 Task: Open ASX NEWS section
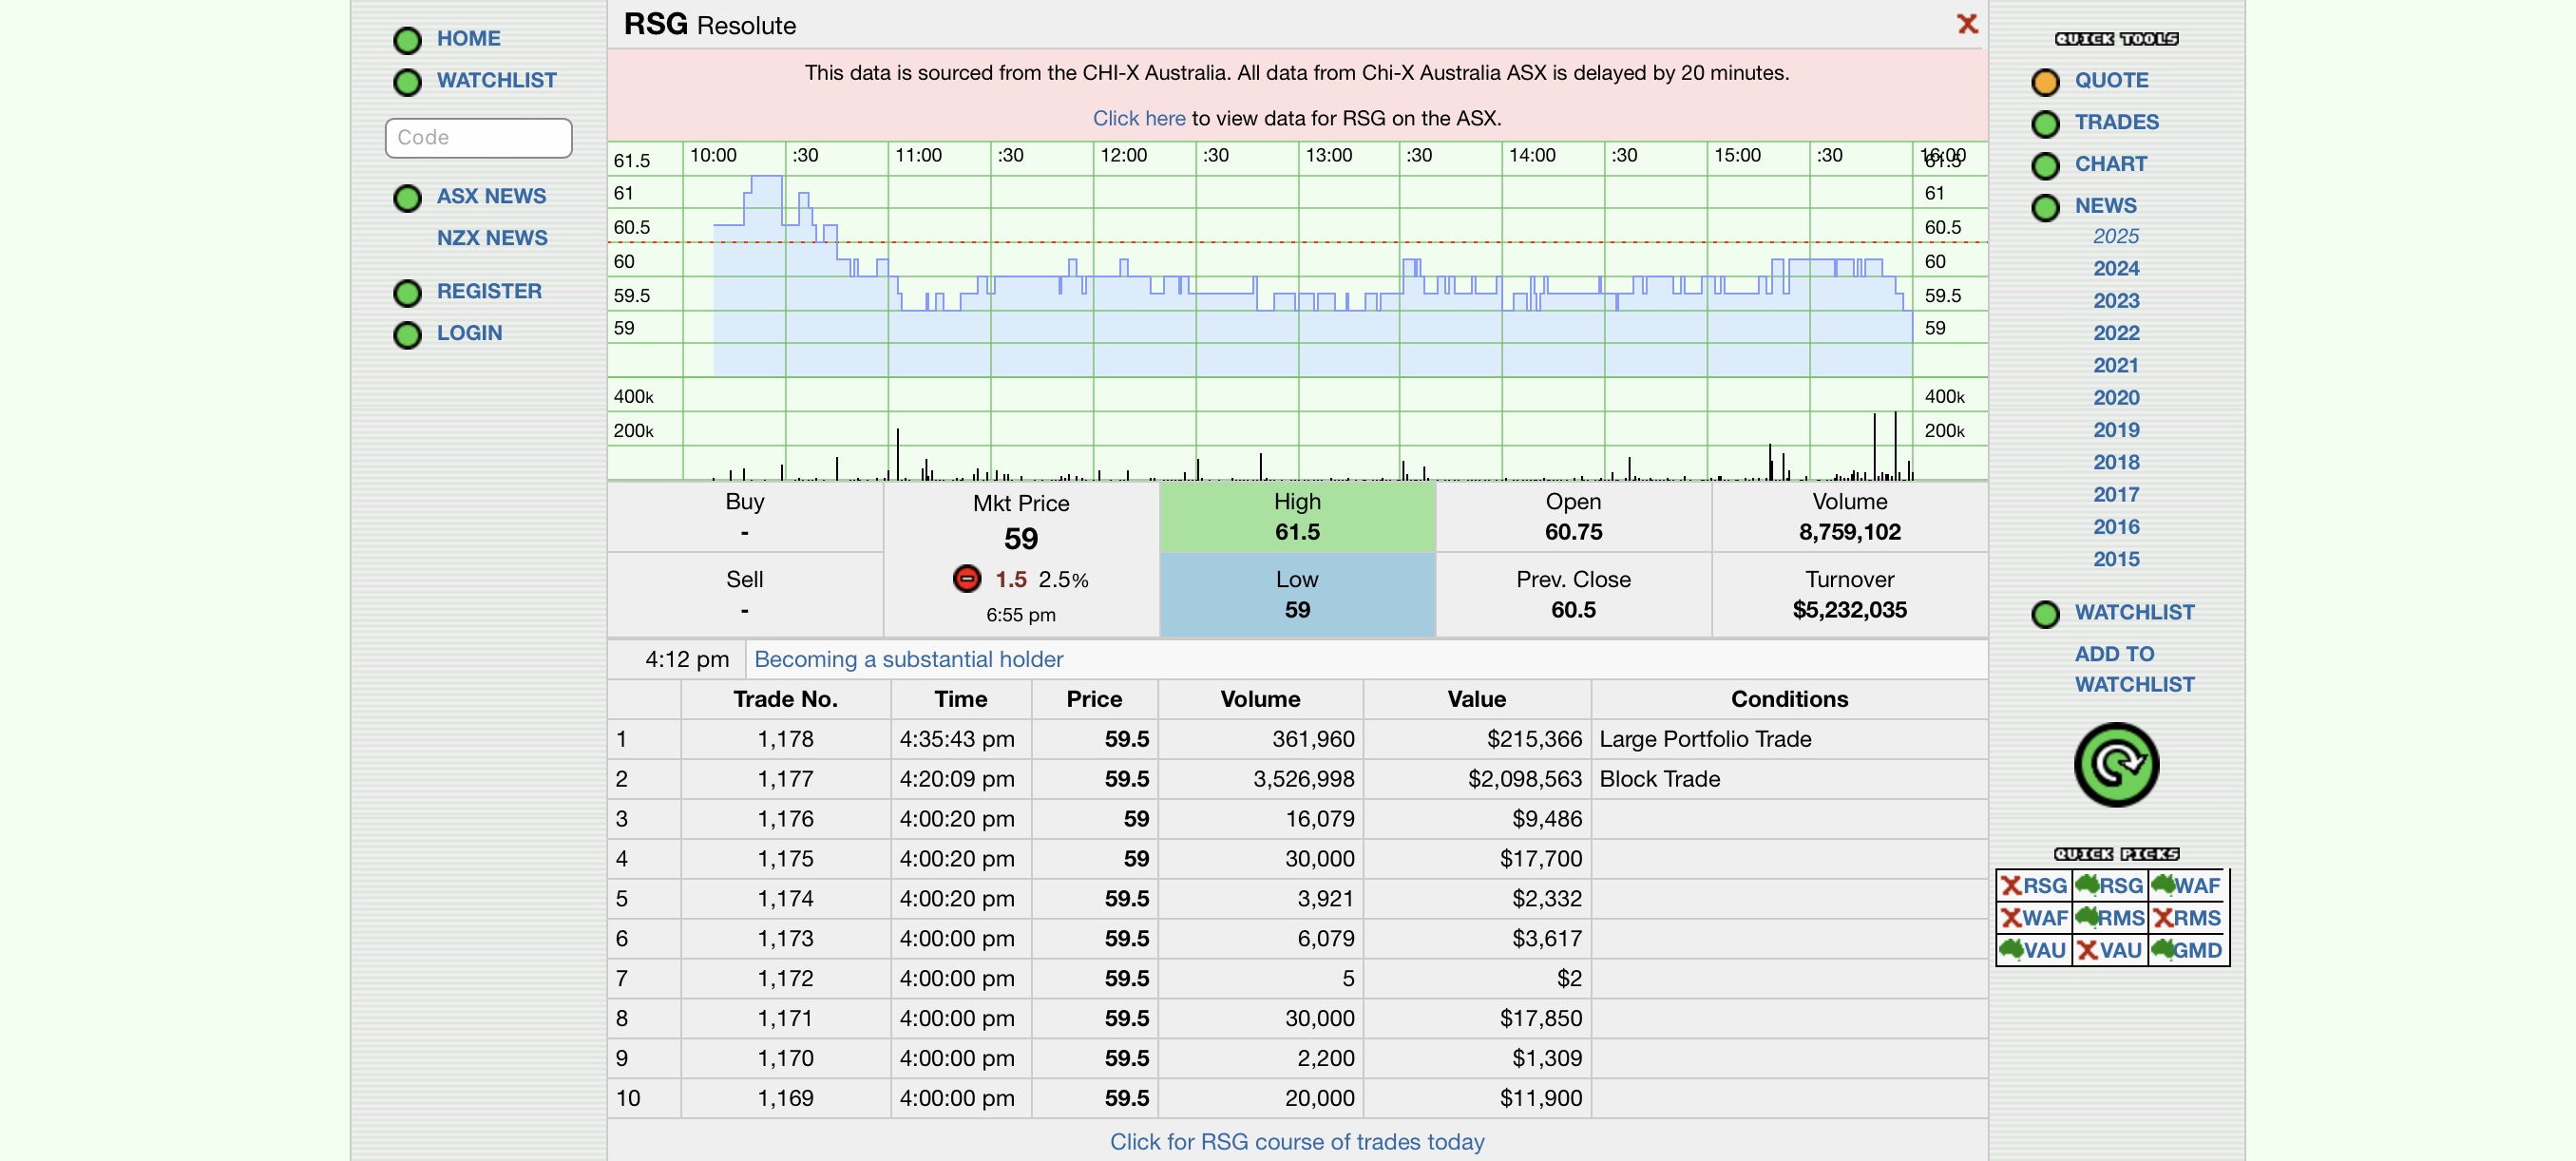(x=491, y=196)
